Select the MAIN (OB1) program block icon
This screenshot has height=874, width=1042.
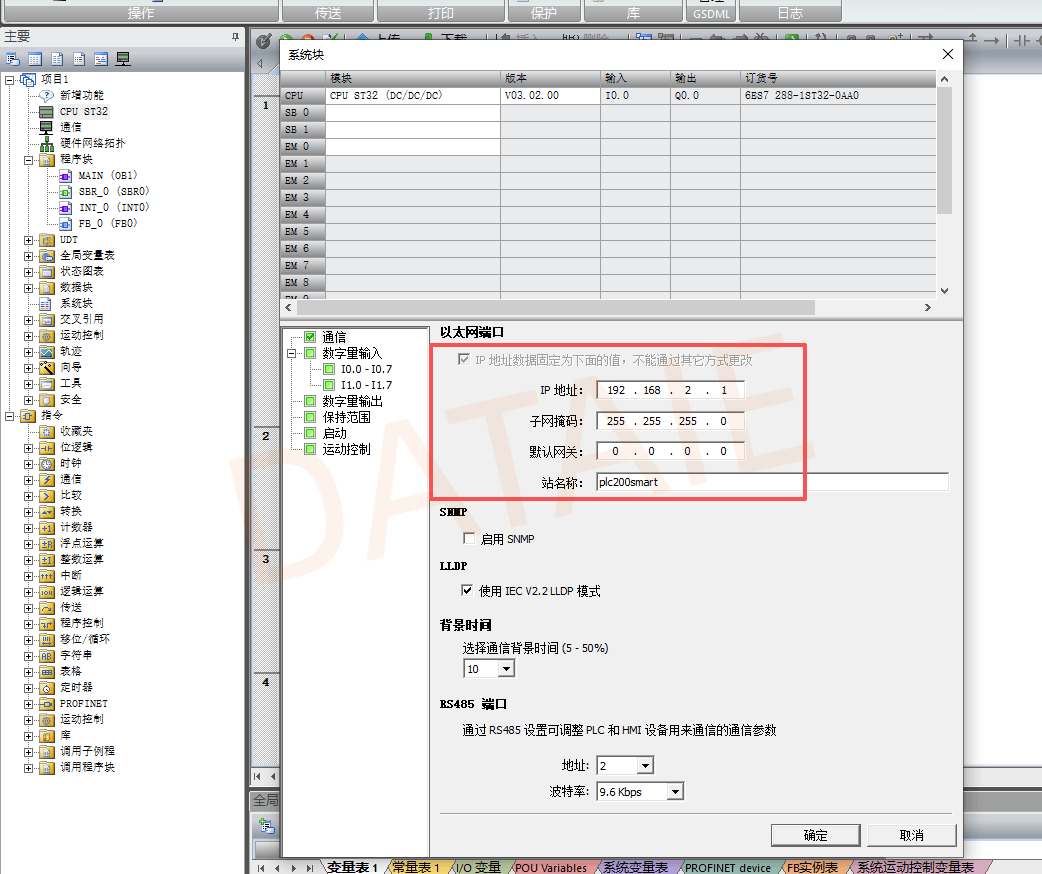coord(65,175)
